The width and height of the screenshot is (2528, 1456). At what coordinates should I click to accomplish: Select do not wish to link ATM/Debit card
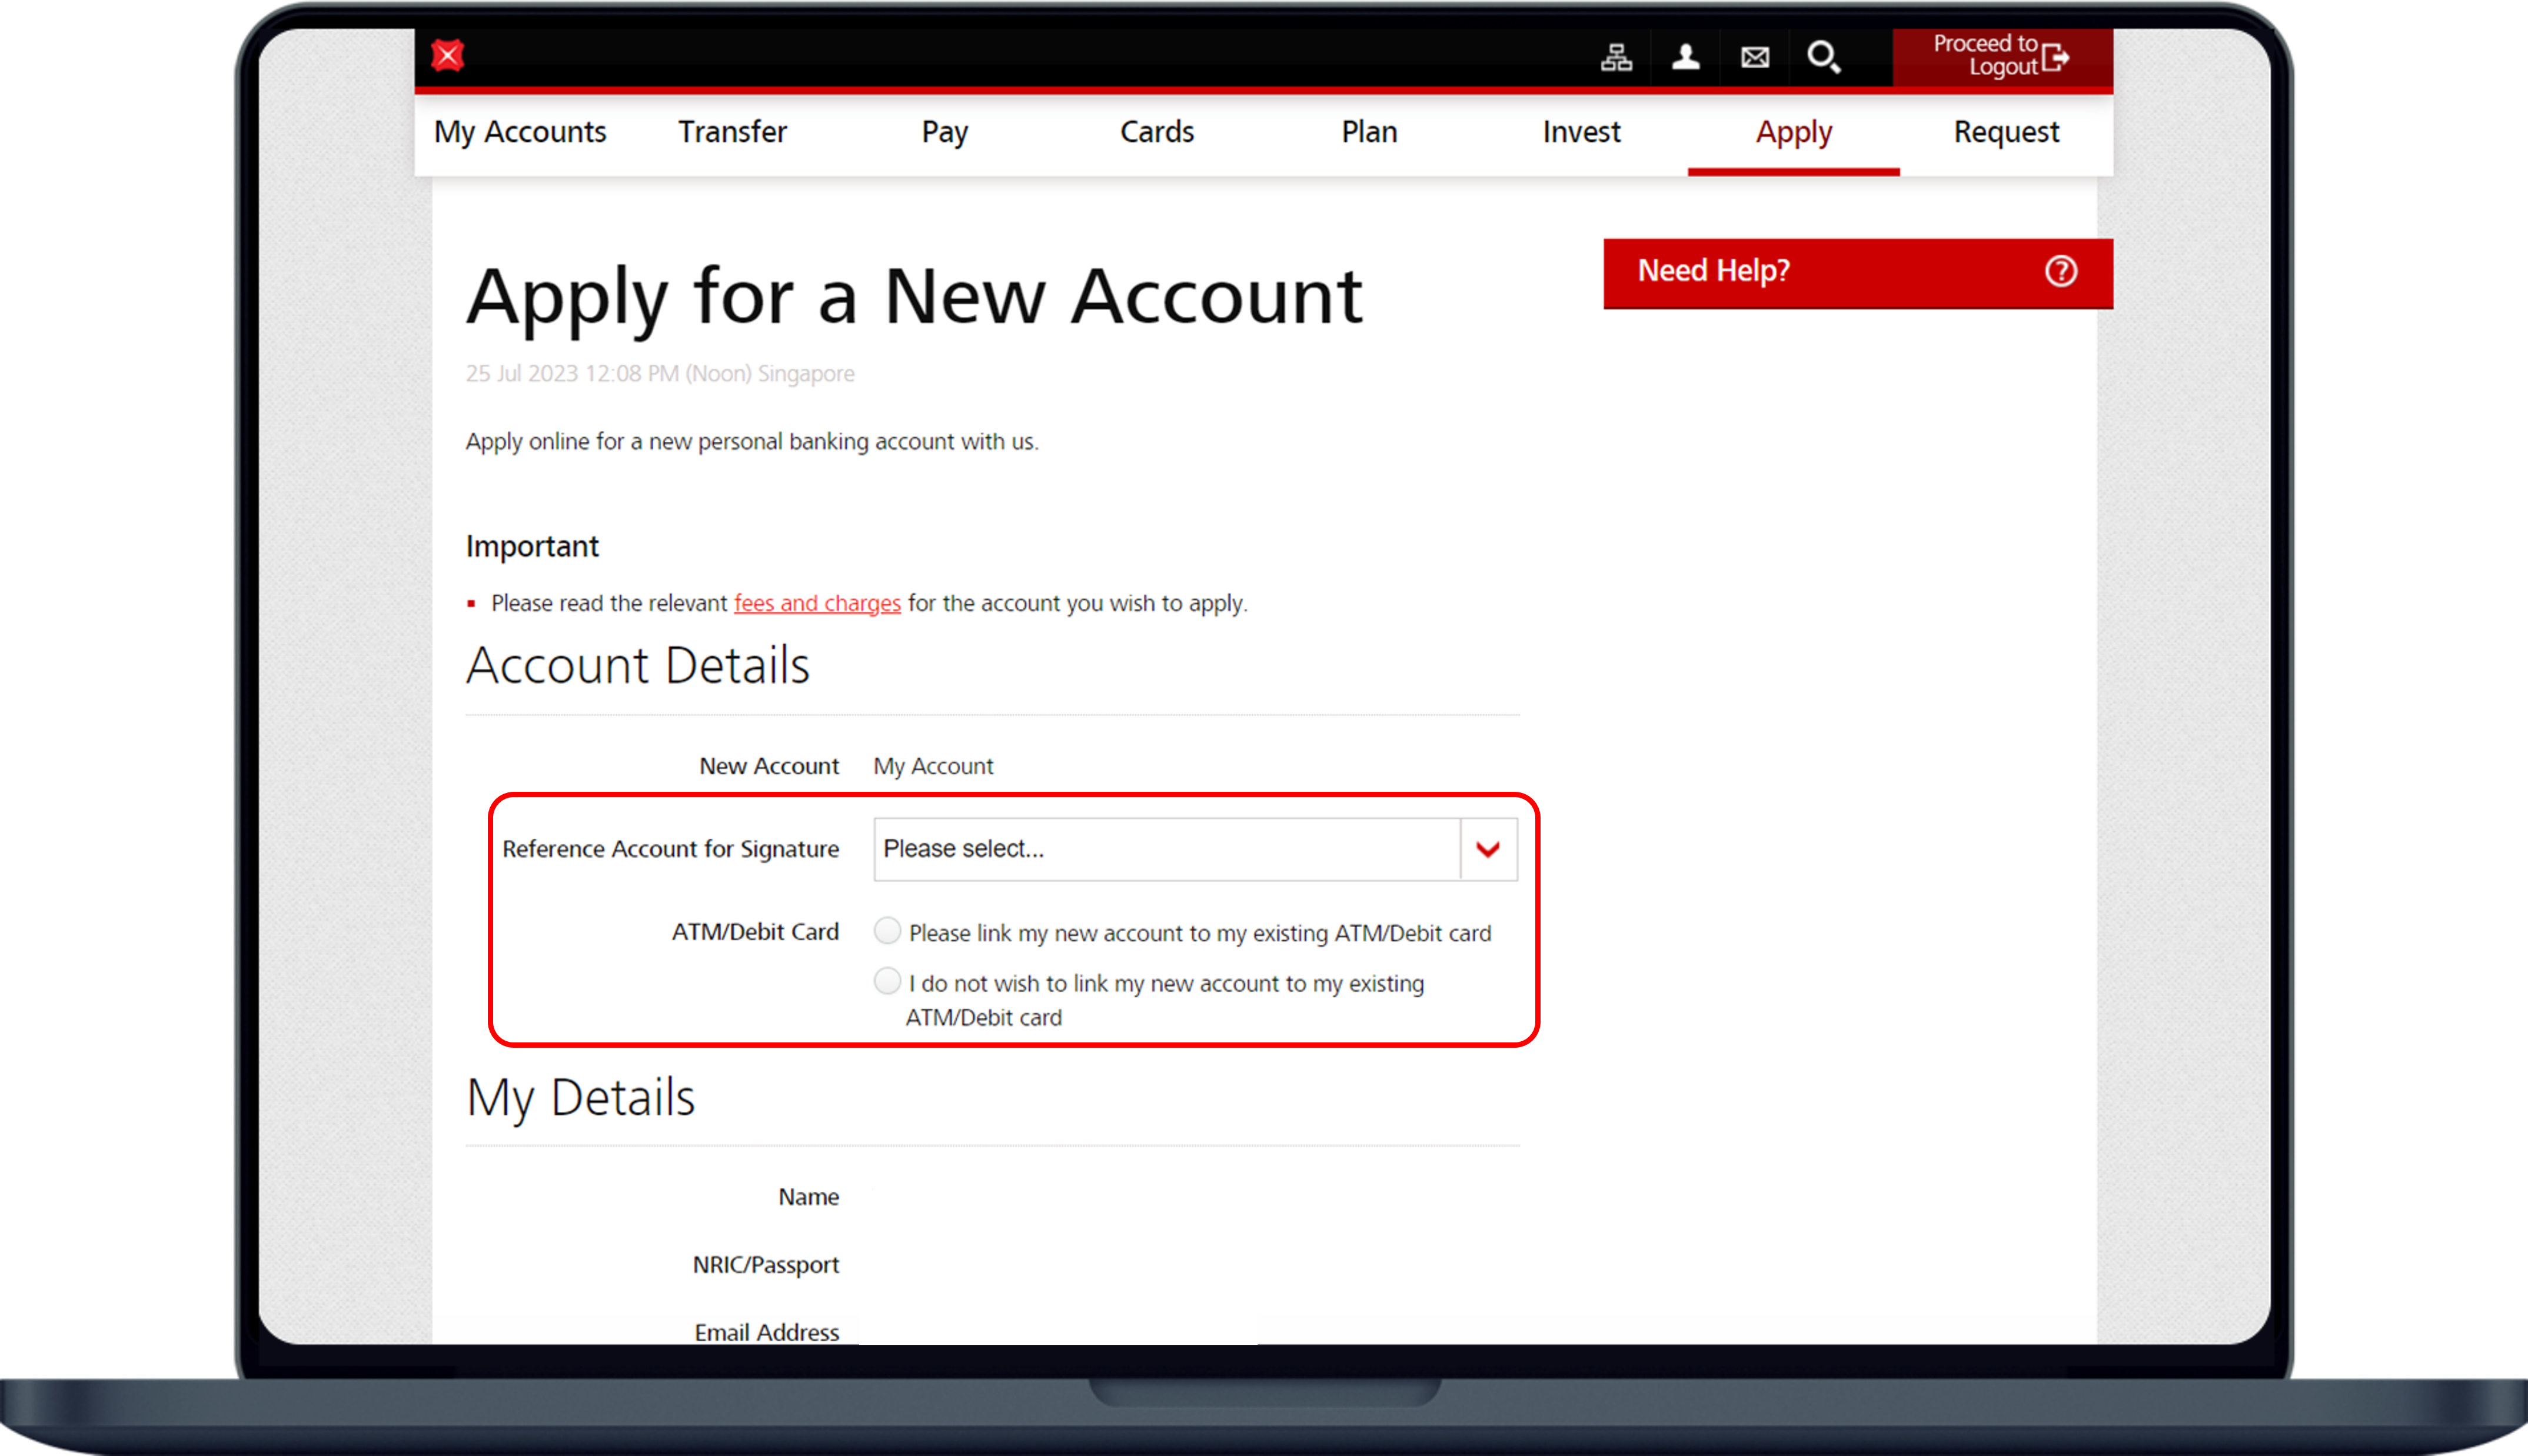click(x=887, y=981)
